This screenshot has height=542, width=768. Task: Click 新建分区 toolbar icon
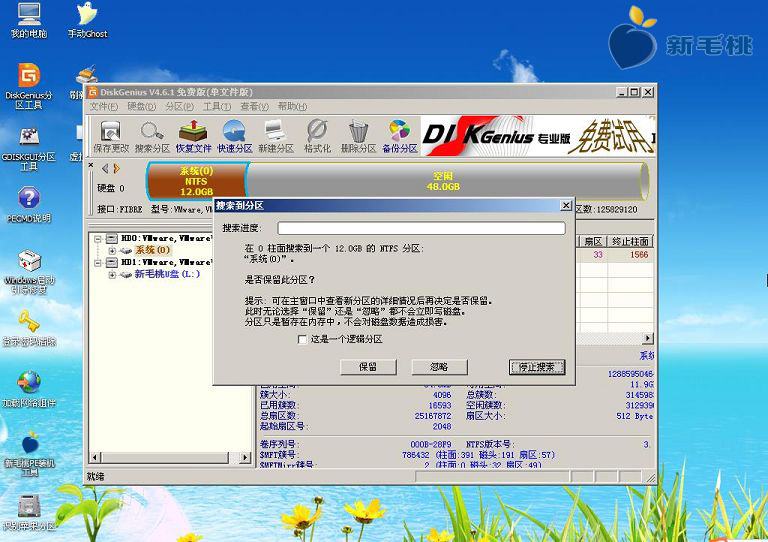[x=276, y=136]
